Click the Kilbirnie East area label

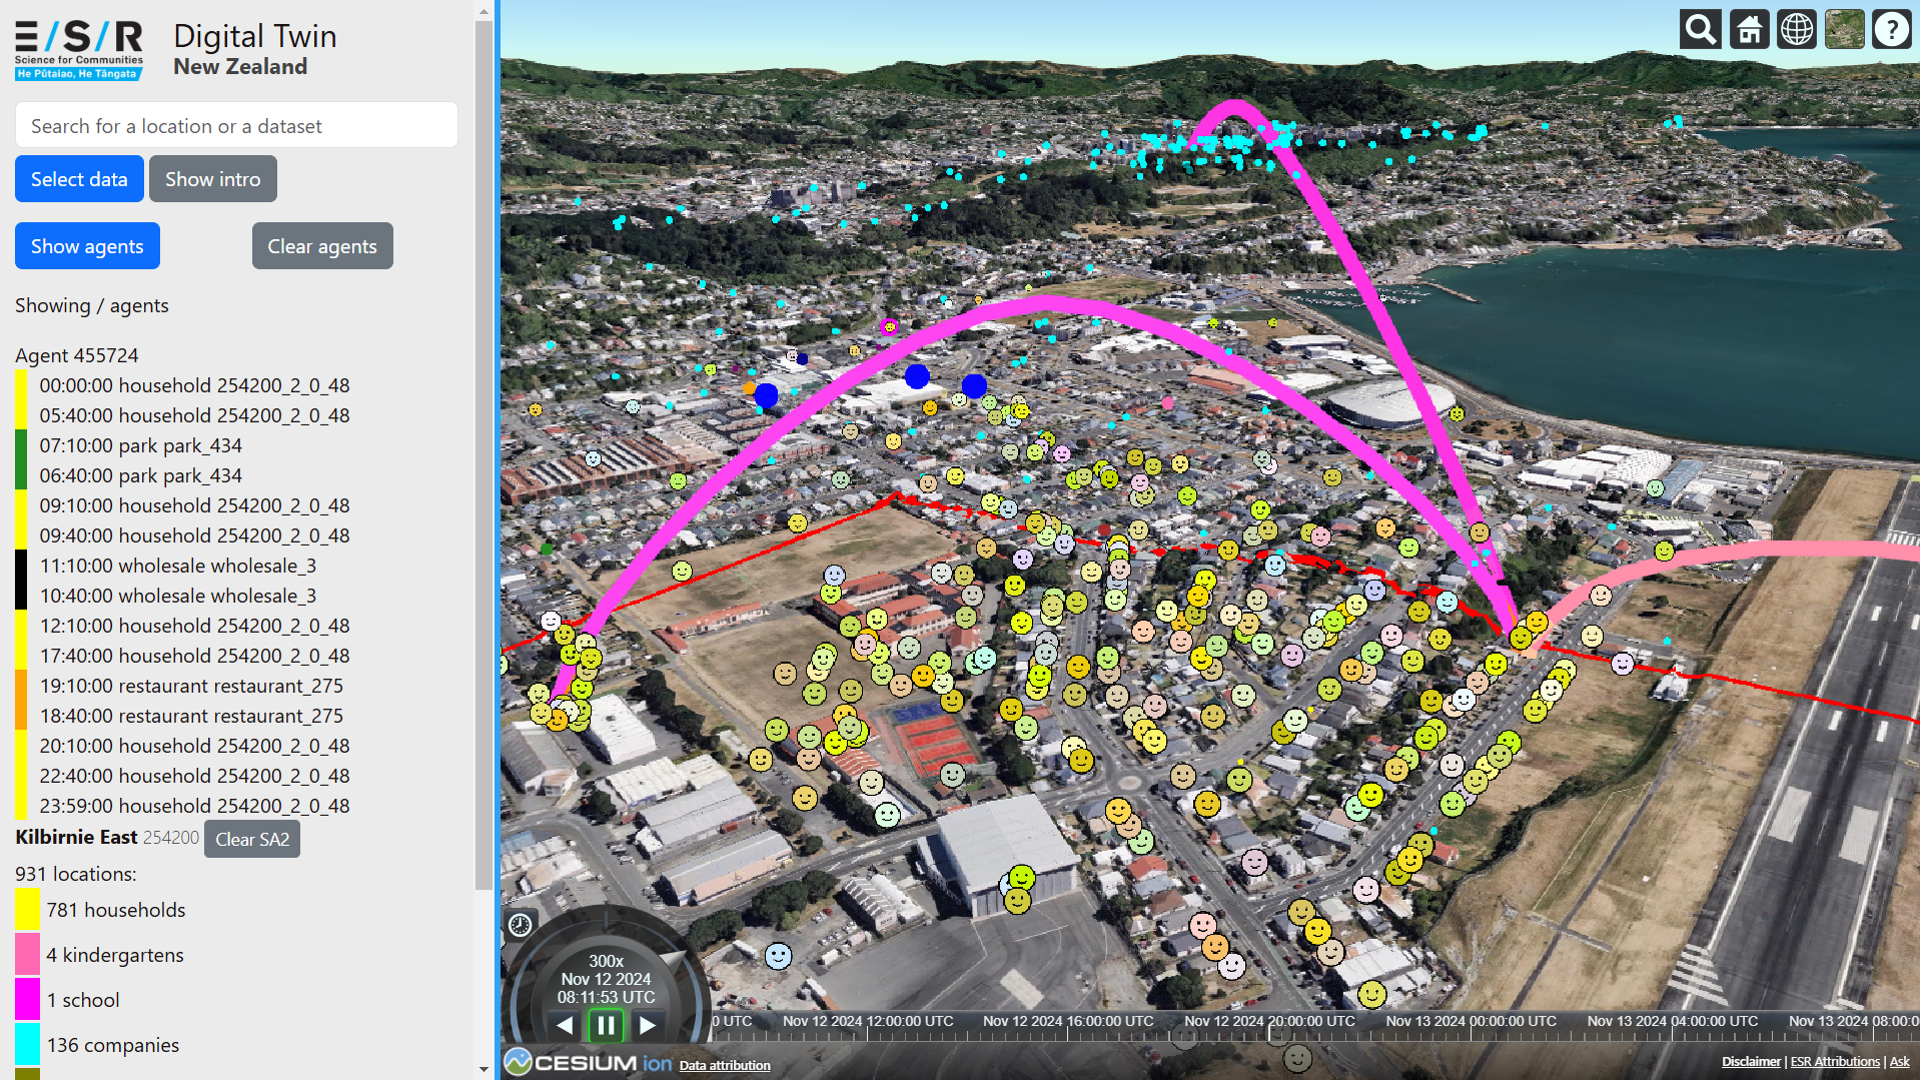(x=76, y=837)
